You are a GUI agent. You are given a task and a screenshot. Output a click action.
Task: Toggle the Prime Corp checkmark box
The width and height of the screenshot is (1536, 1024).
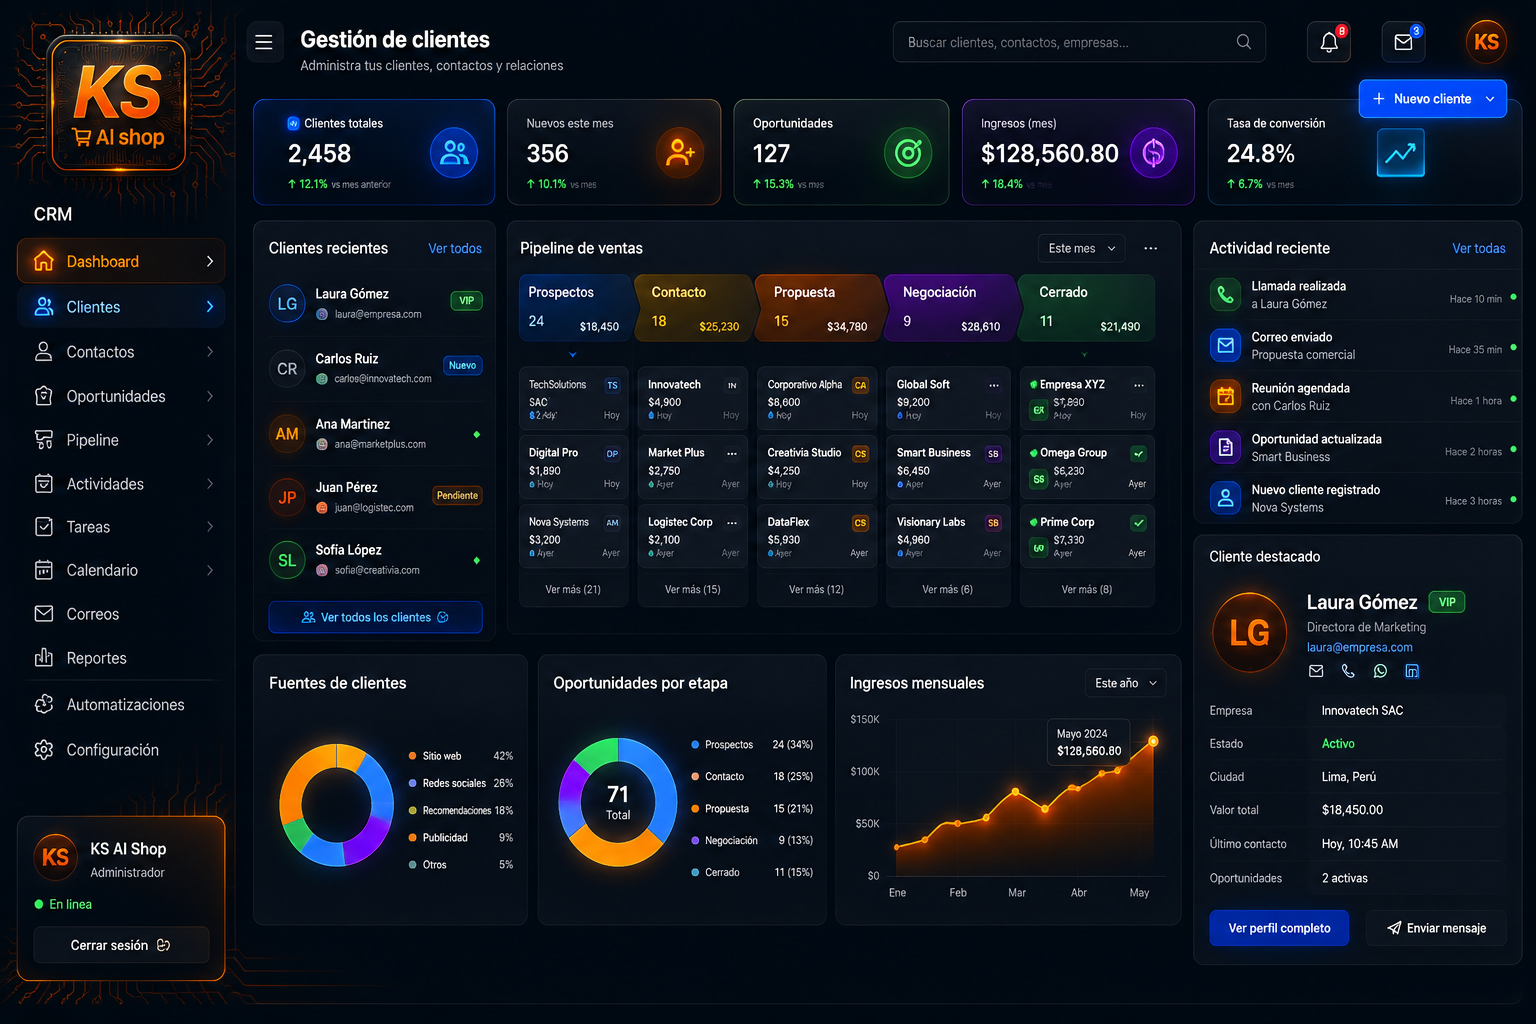pos(1138,523)
